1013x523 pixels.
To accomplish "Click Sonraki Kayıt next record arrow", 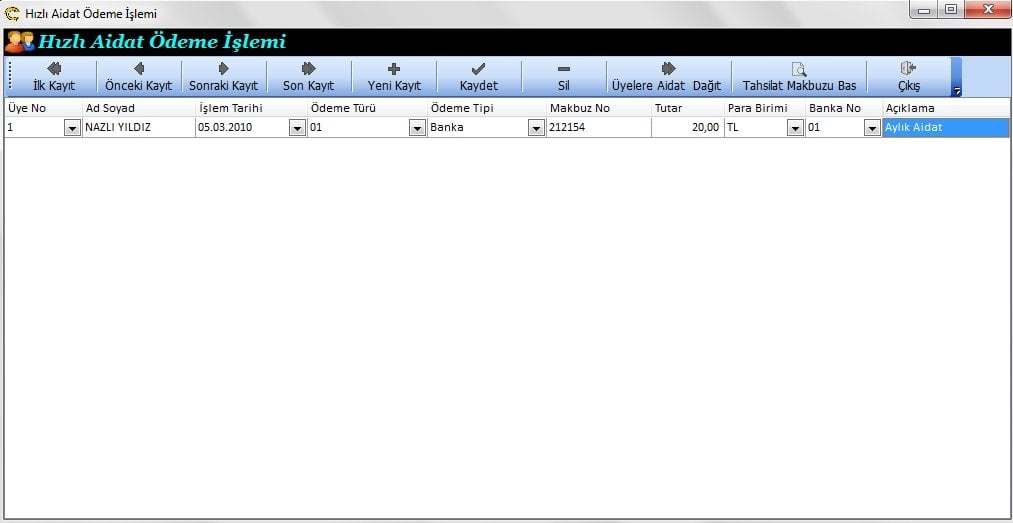I will (223, 77).
